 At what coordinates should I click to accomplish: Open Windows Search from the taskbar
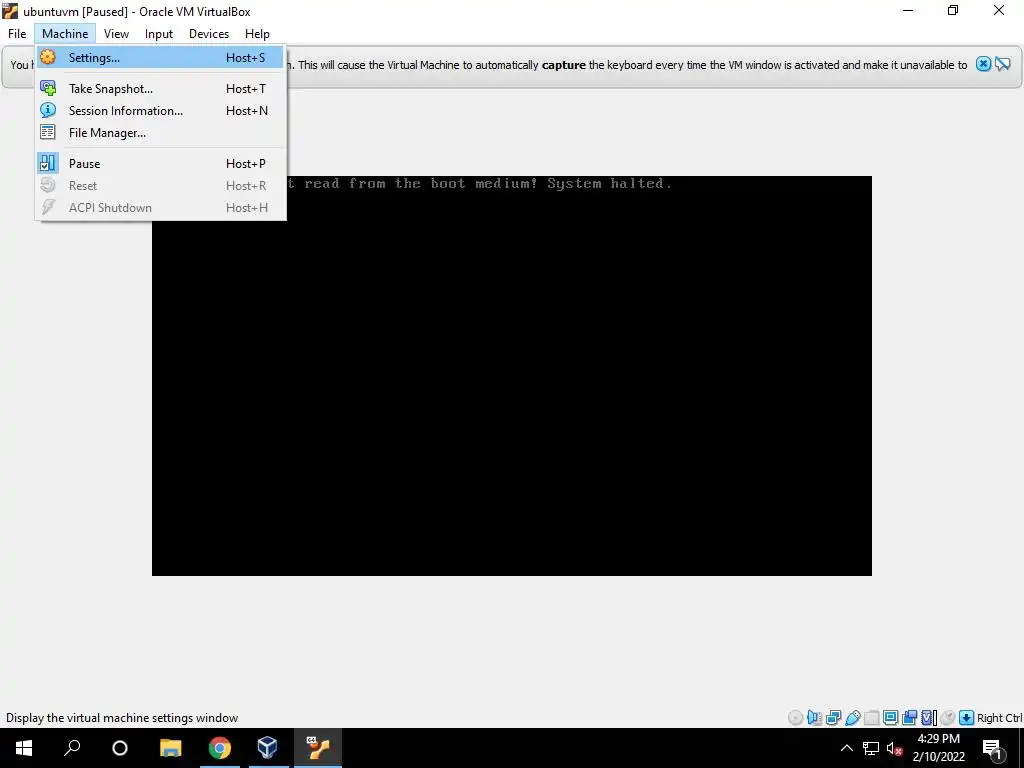72,748
